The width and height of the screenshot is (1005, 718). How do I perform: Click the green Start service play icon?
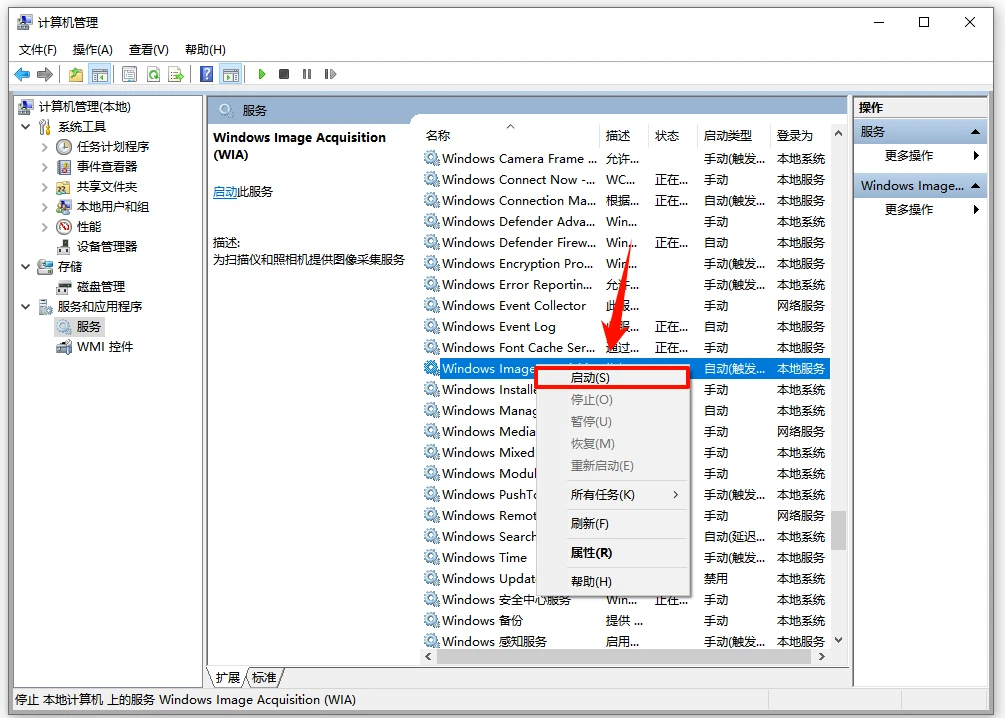pos(262,74)
